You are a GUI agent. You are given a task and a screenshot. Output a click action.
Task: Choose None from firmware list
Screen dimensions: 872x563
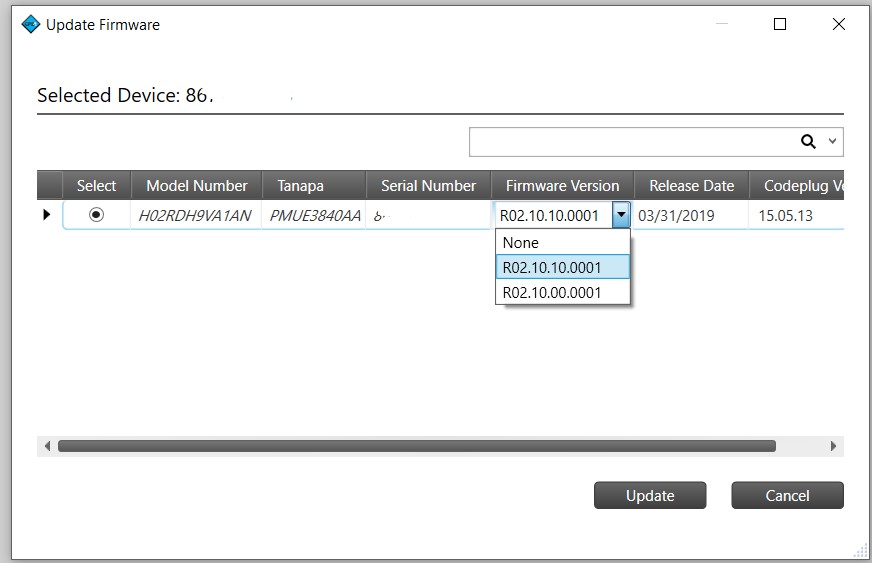562,243
